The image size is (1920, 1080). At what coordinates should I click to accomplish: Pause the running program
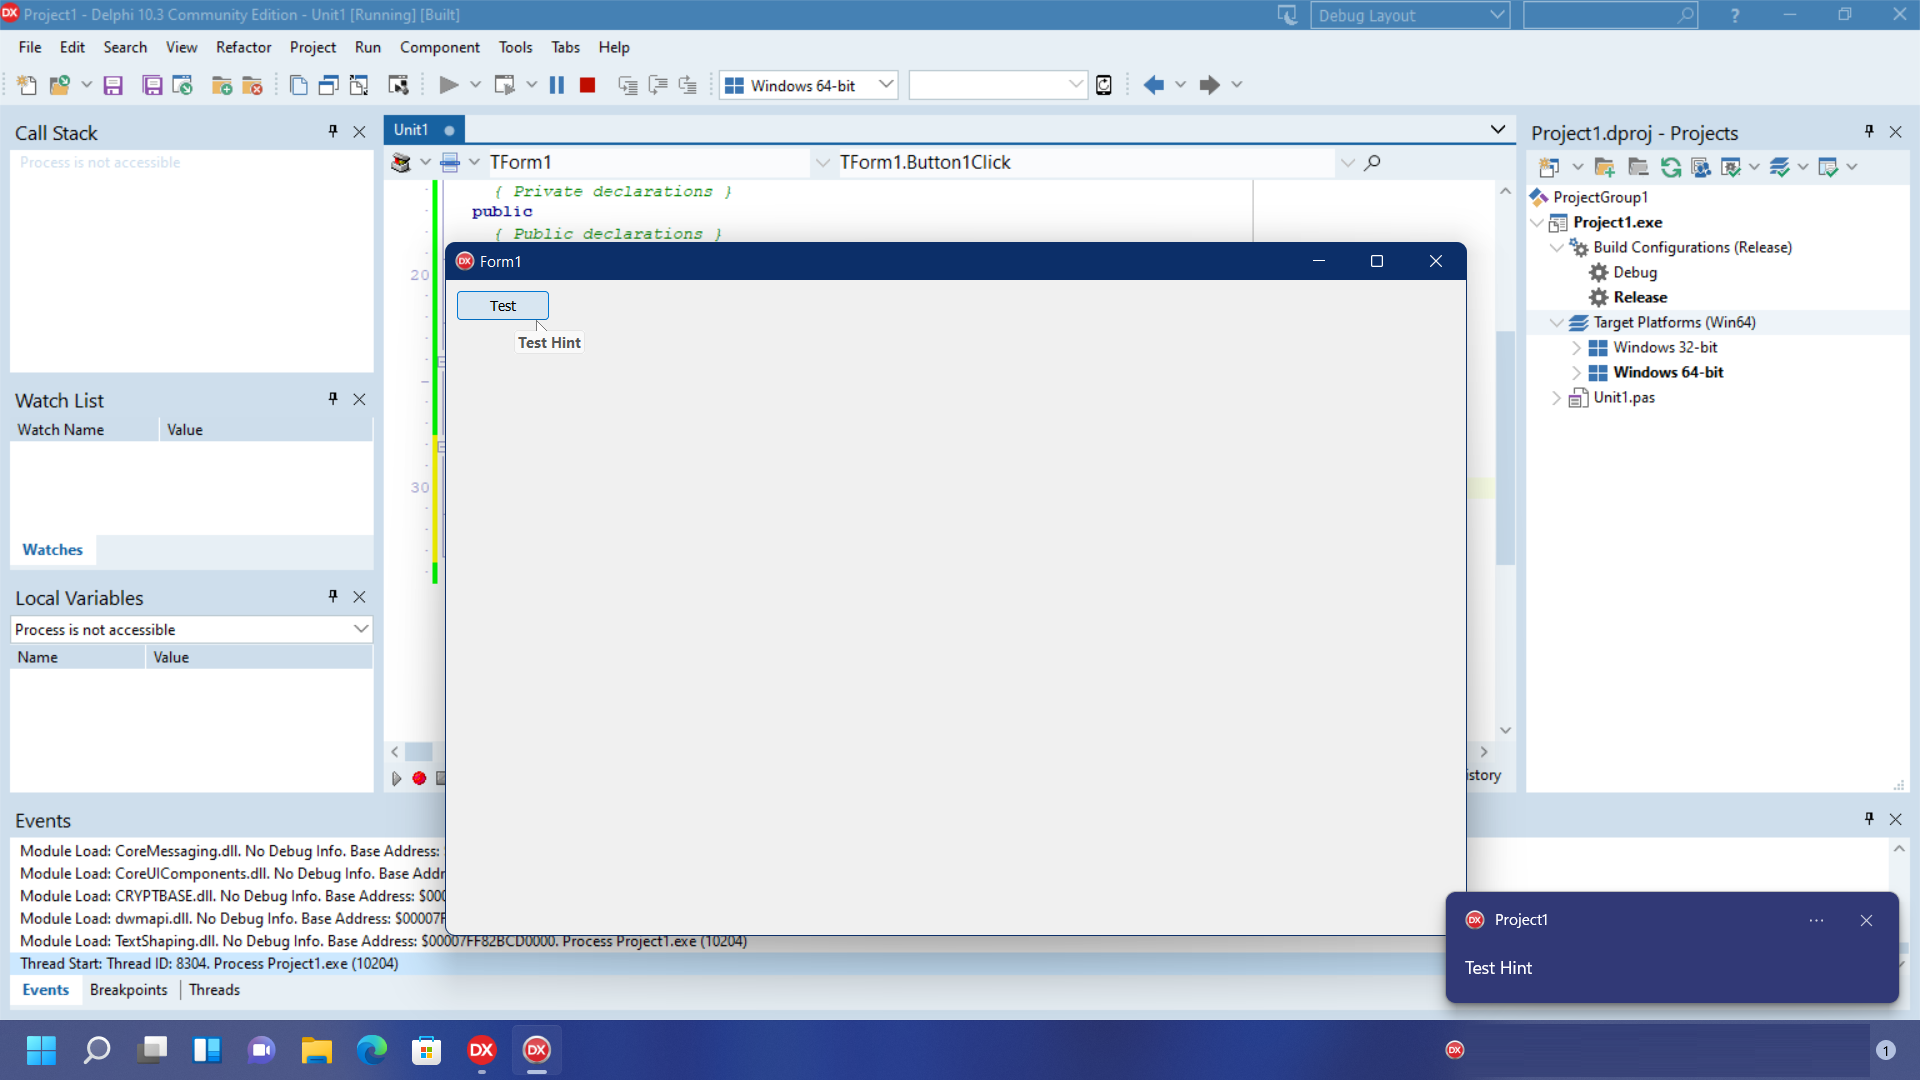coord(557,85)
